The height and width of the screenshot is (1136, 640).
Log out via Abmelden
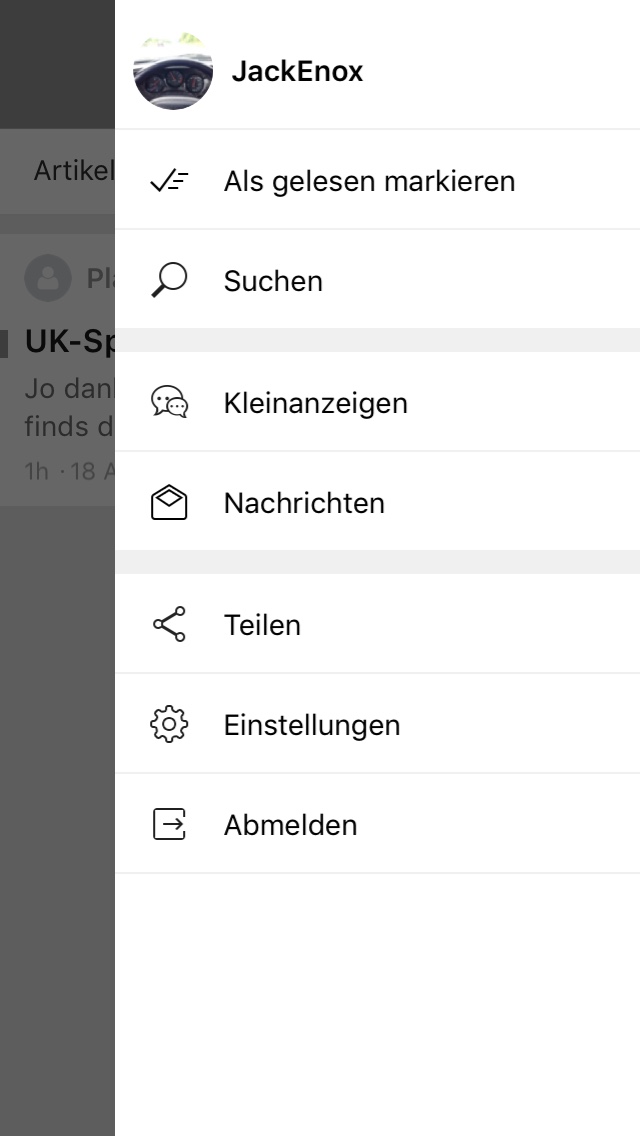(290, 826)
